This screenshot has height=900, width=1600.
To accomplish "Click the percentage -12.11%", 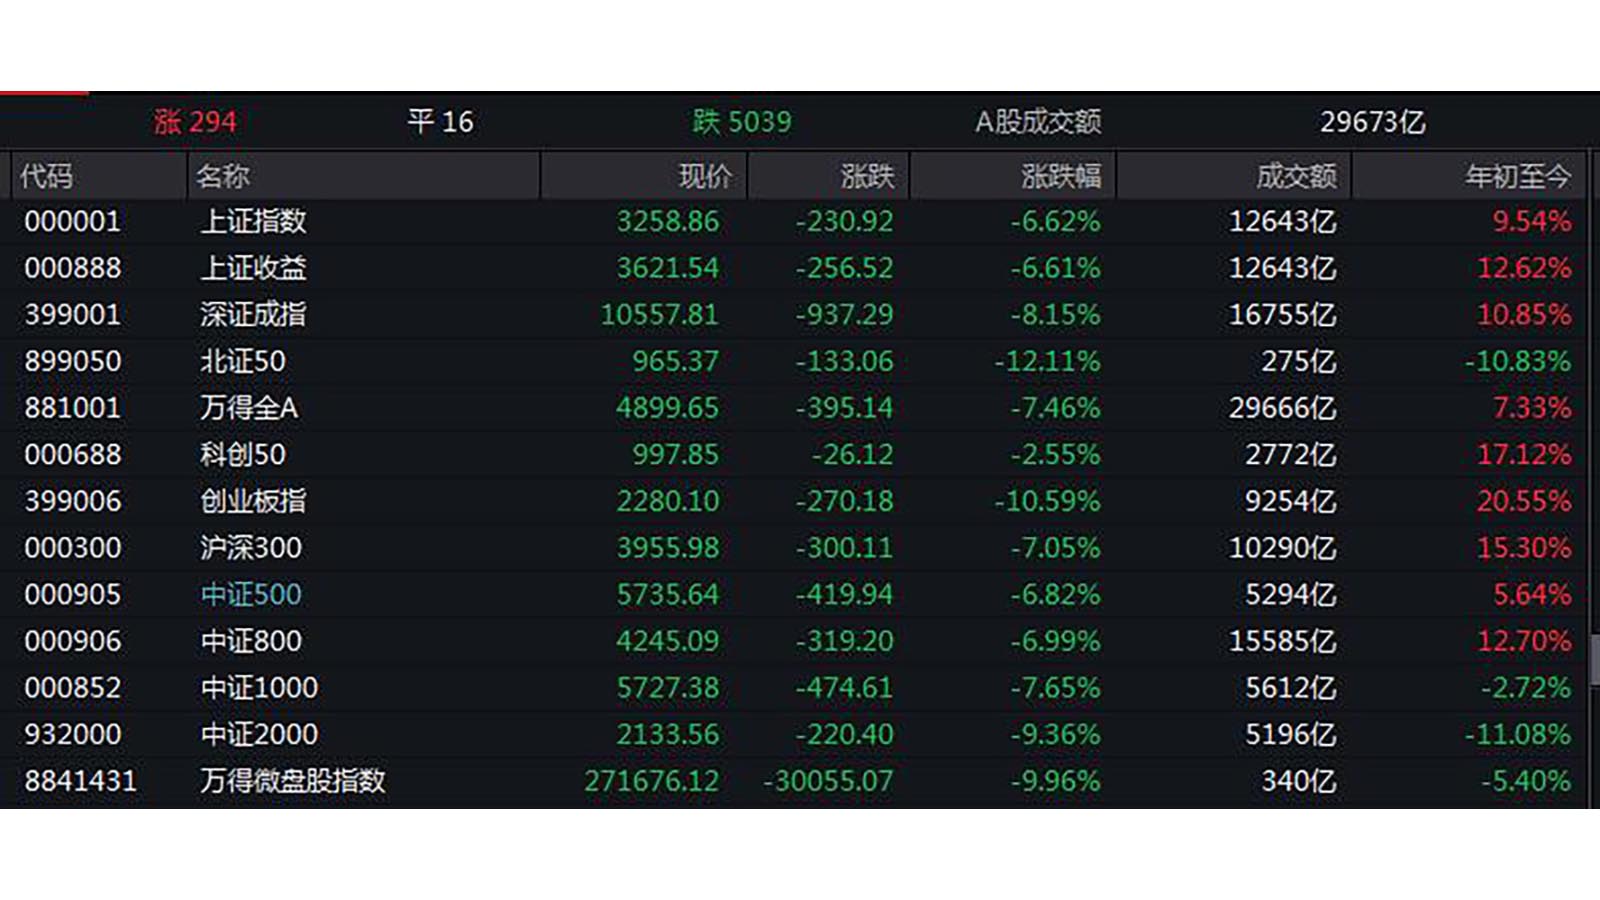I will [1047, 361].
